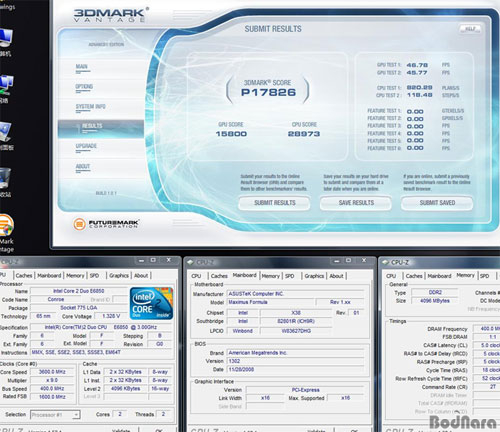Select Memory tab in DDR2 memory window
This screenshot has height=432, width=500.
465,275
